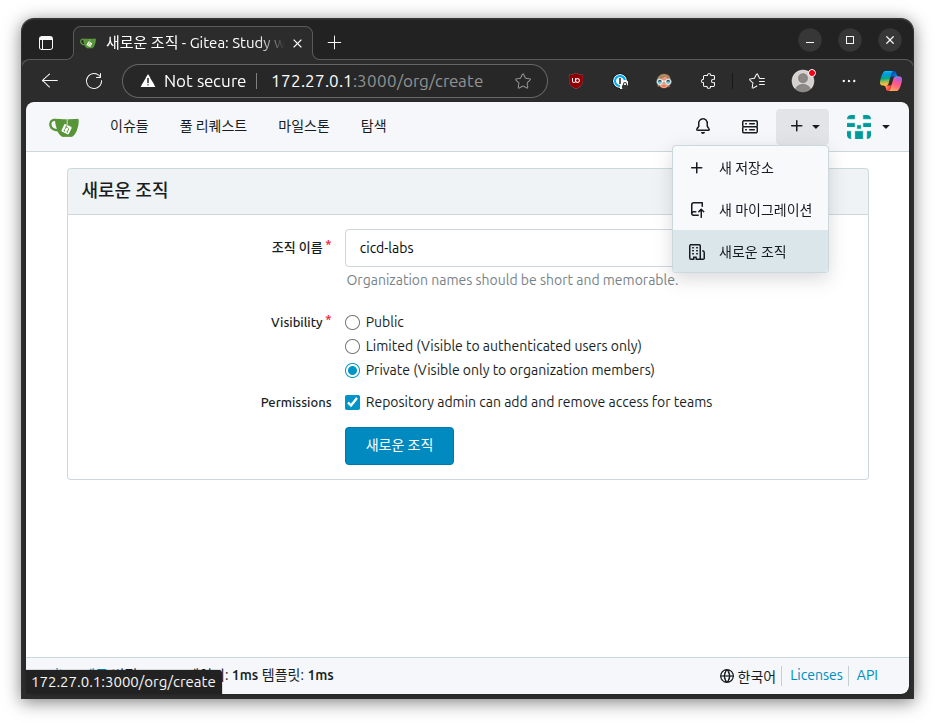
Task: Bookmark page with the star icon
Action: 523,81
